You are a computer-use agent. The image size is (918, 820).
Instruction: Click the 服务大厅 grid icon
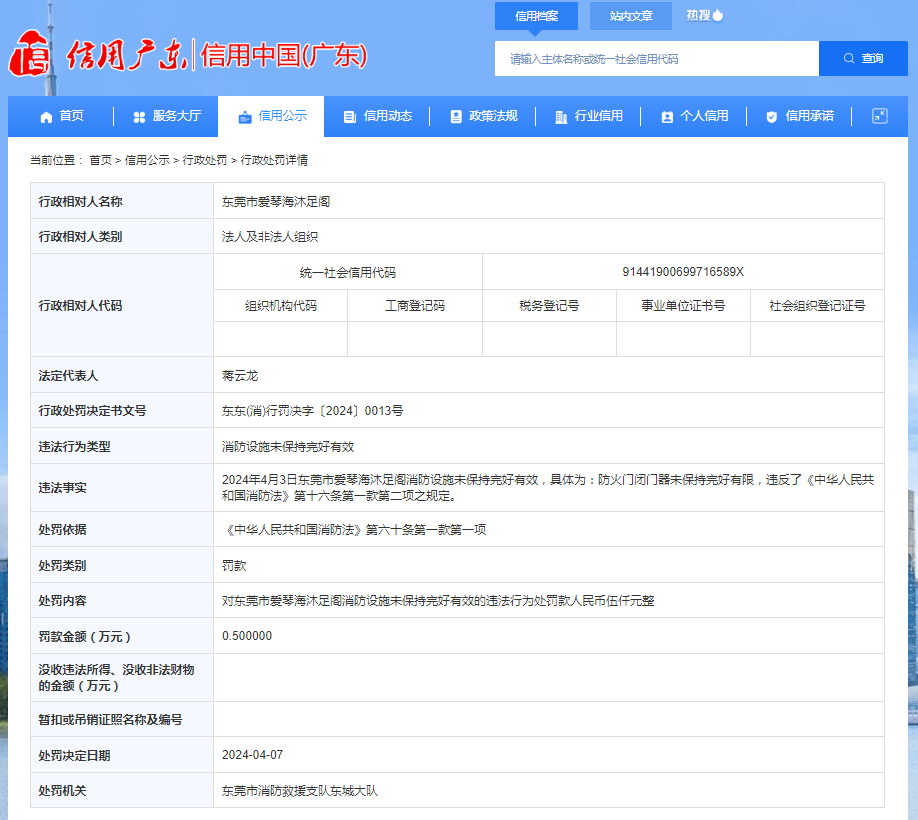pos(139,117)
